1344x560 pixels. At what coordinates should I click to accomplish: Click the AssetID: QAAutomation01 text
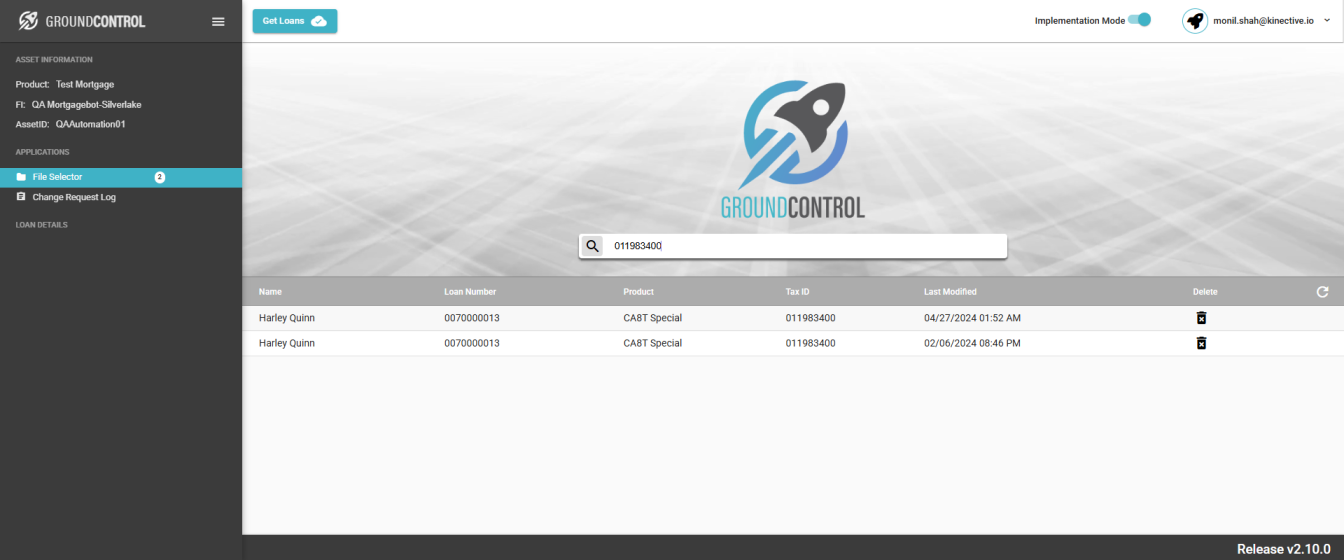pos(71,125)
